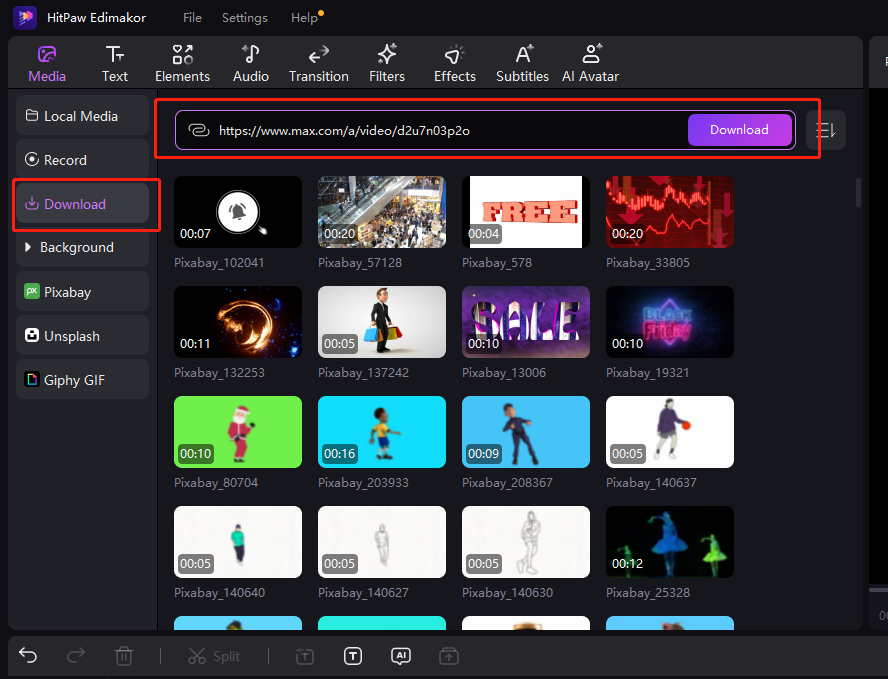This screenshot has height=679, width=888.
Task: Switch to the Effects panel
Action: pos(455,63)
